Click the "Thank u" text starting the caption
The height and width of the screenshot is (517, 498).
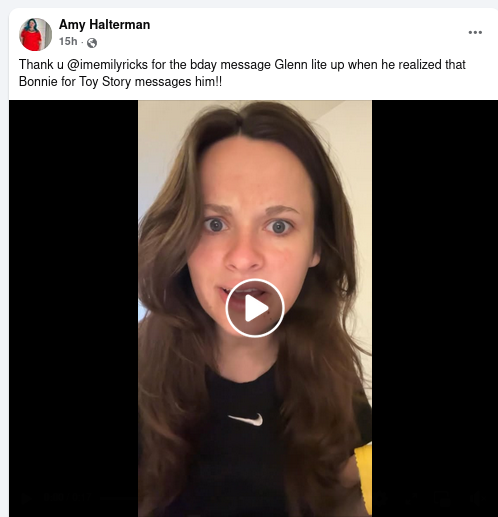point(41,65)
